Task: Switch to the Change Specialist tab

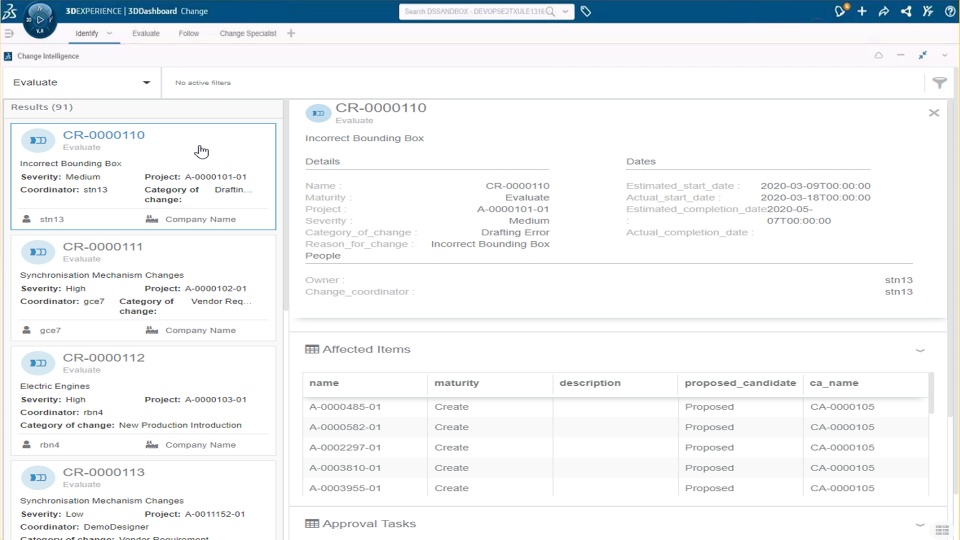Action: point(248,33)
